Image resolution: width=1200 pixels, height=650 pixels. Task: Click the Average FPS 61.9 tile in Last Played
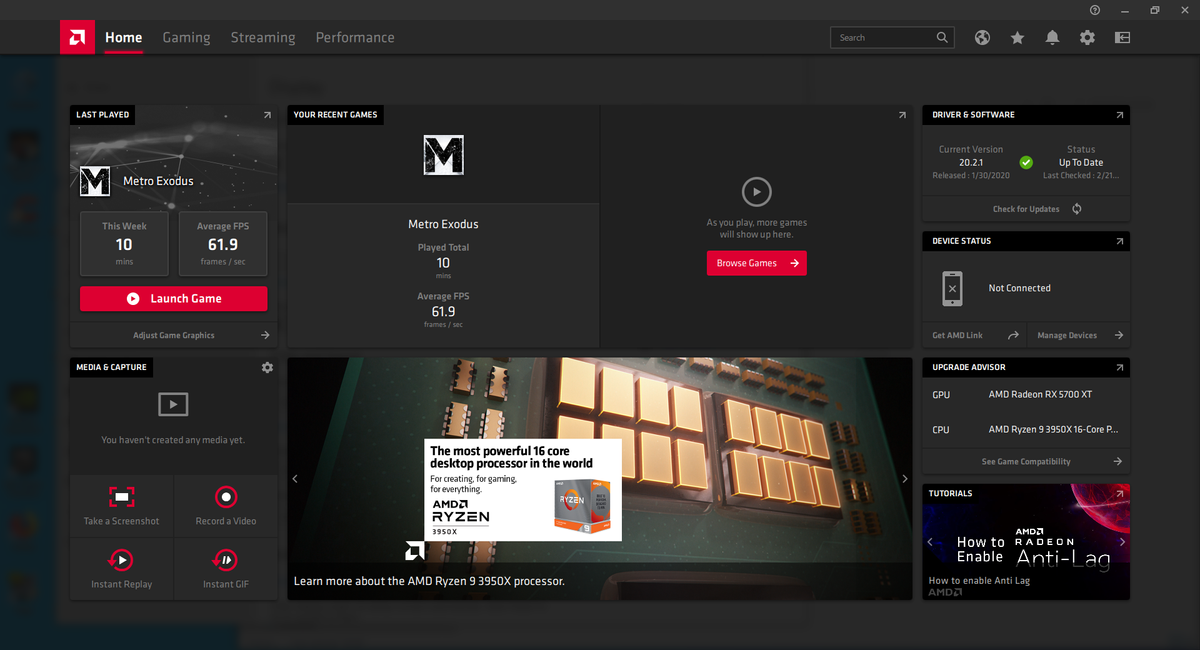point(223,244)
